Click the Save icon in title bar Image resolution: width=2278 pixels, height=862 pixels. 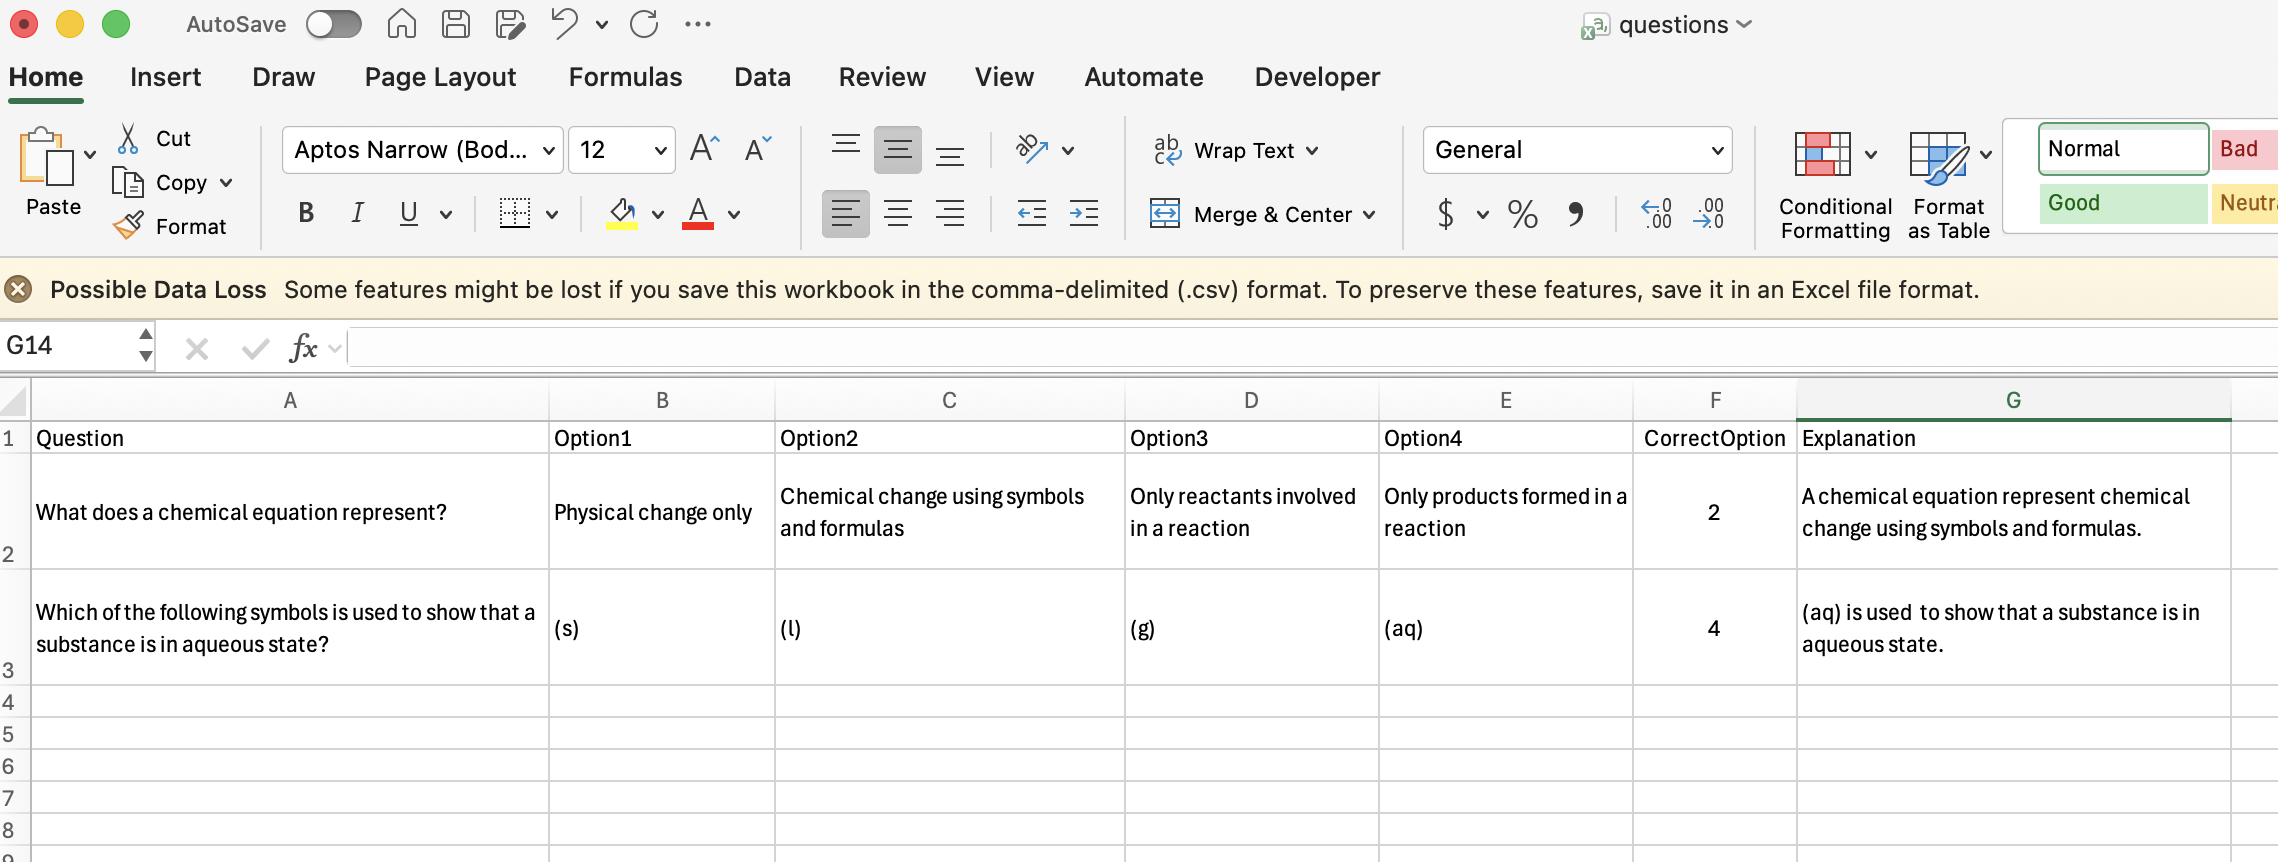click(x=456, y=24)
